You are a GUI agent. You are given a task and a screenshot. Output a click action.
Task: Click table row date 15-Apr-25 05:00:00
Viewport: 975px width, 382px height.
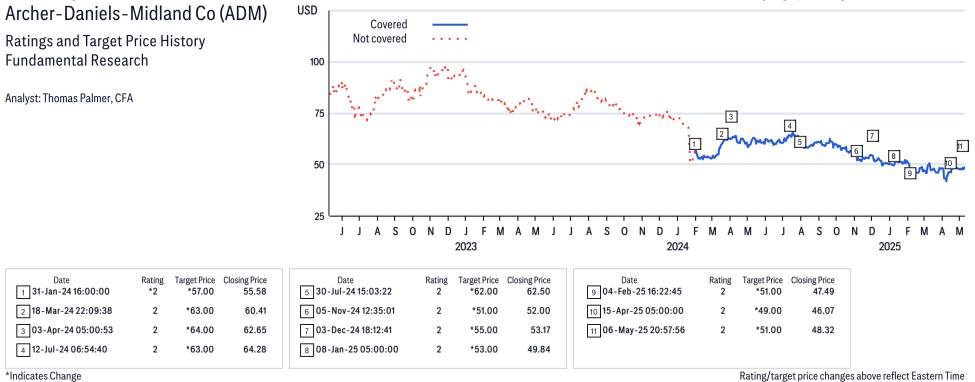coord(642,310)
